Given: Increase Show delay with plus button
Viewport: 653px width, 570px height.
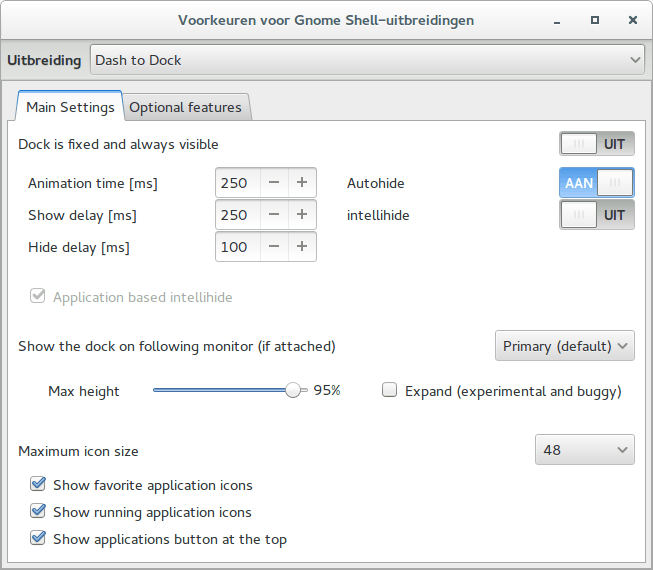Looking at the screenshot, I should point(302,214).
